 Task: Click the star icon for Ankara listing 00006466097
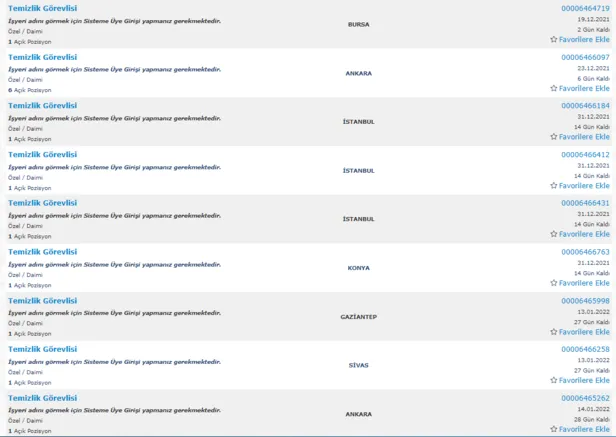point(554,88)
